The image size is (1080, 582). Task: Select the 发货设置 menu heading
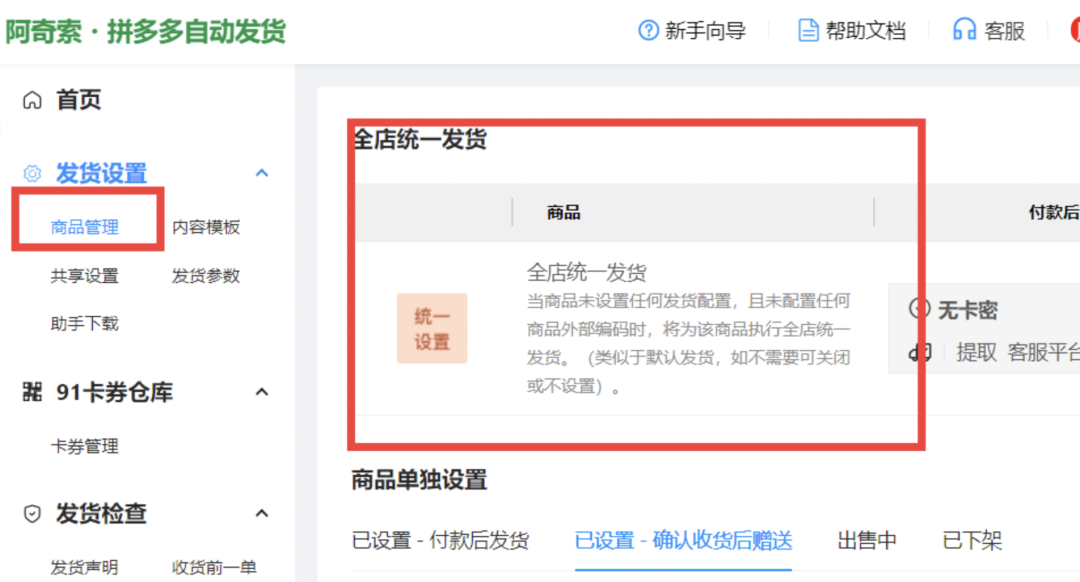coord(101,173)
